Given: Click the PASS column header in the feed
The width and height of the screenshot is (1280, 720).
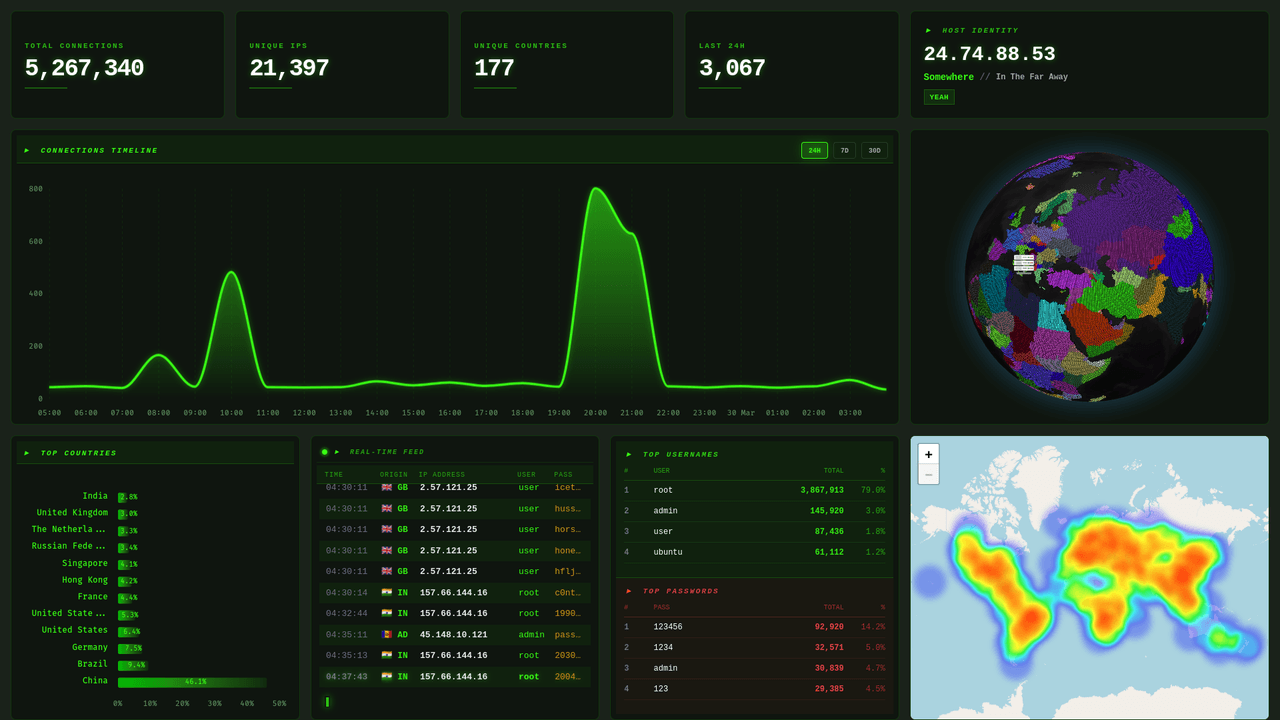Looking at the screenshot, I should [563, 474].
